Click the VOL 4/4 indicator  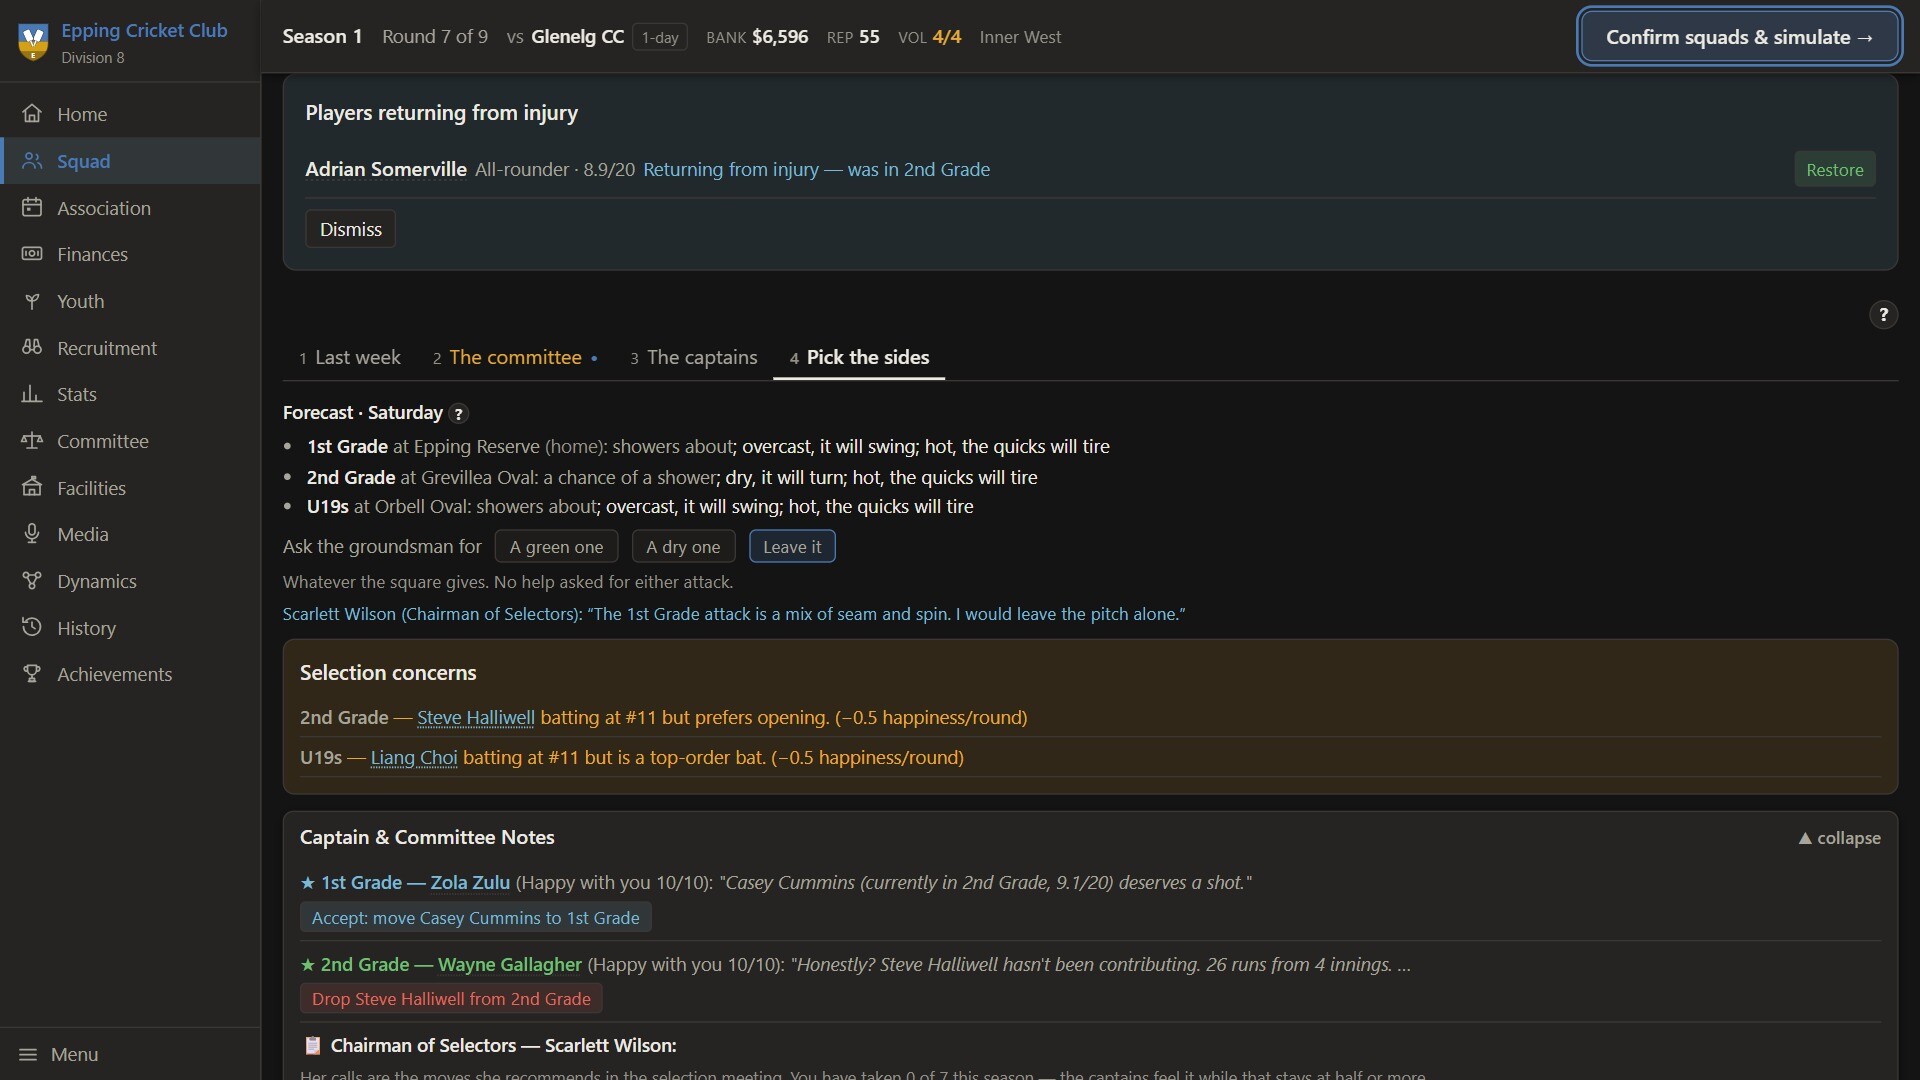929,37
